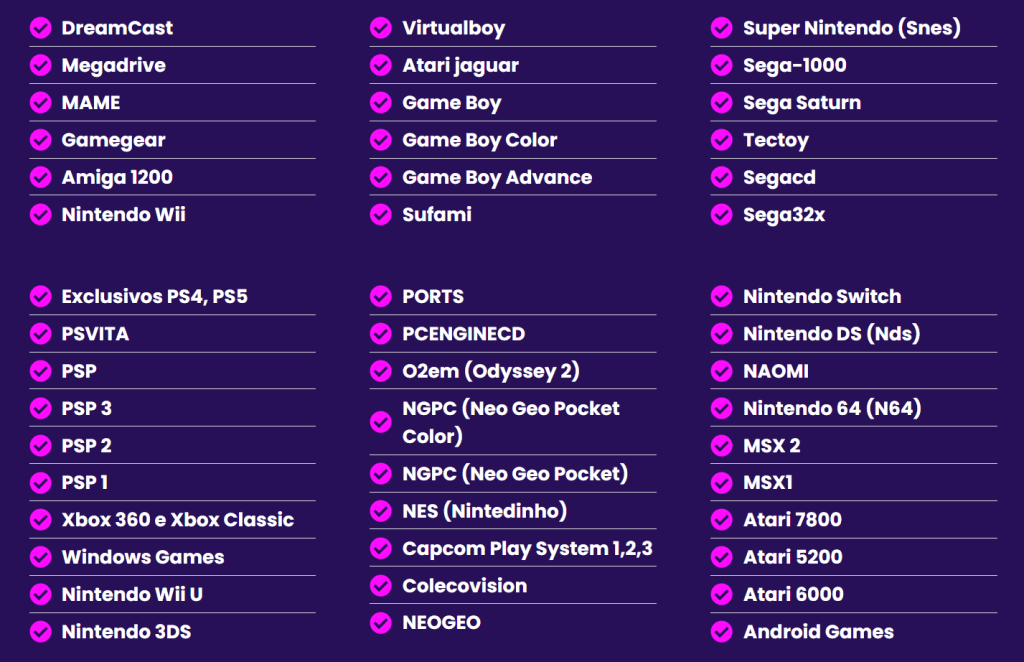The width and height of the screenshot is (1024, 662).
Task: Click the Amiga 1200 list entry
Action: (x=117, y=177)
